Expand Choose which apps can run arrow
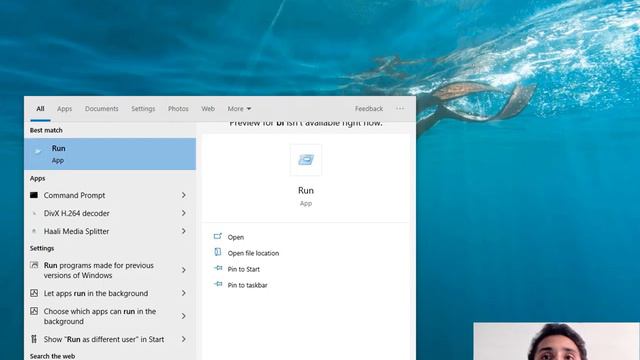This screenshot has height=360, width=640. (184, 316)
